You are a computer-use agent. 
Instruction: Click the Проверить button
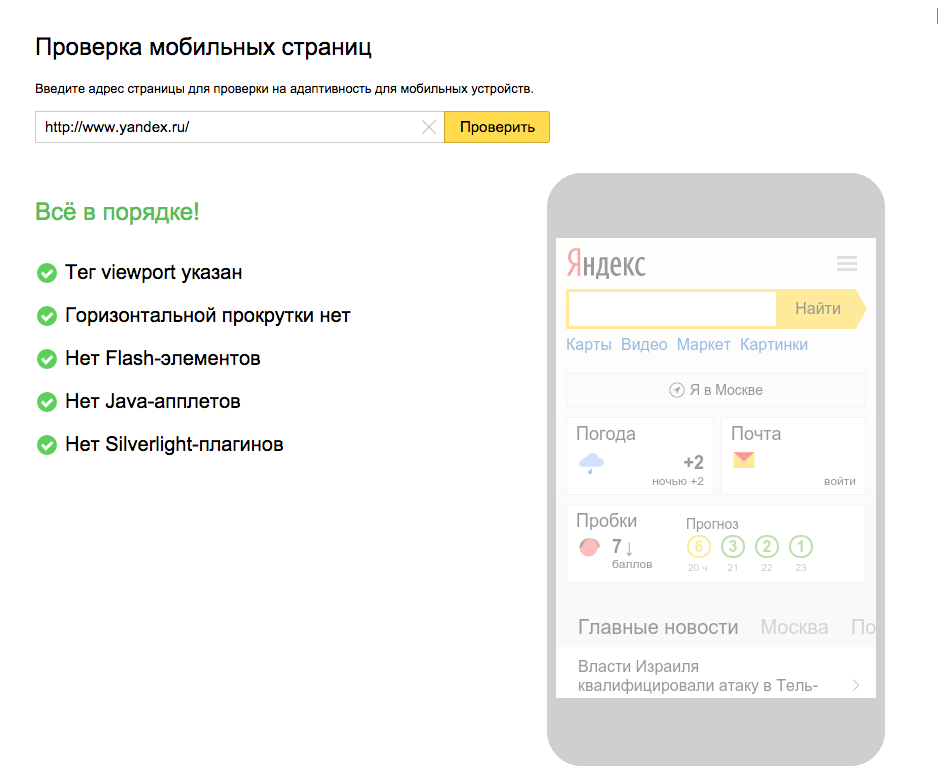tap(497, 127)
